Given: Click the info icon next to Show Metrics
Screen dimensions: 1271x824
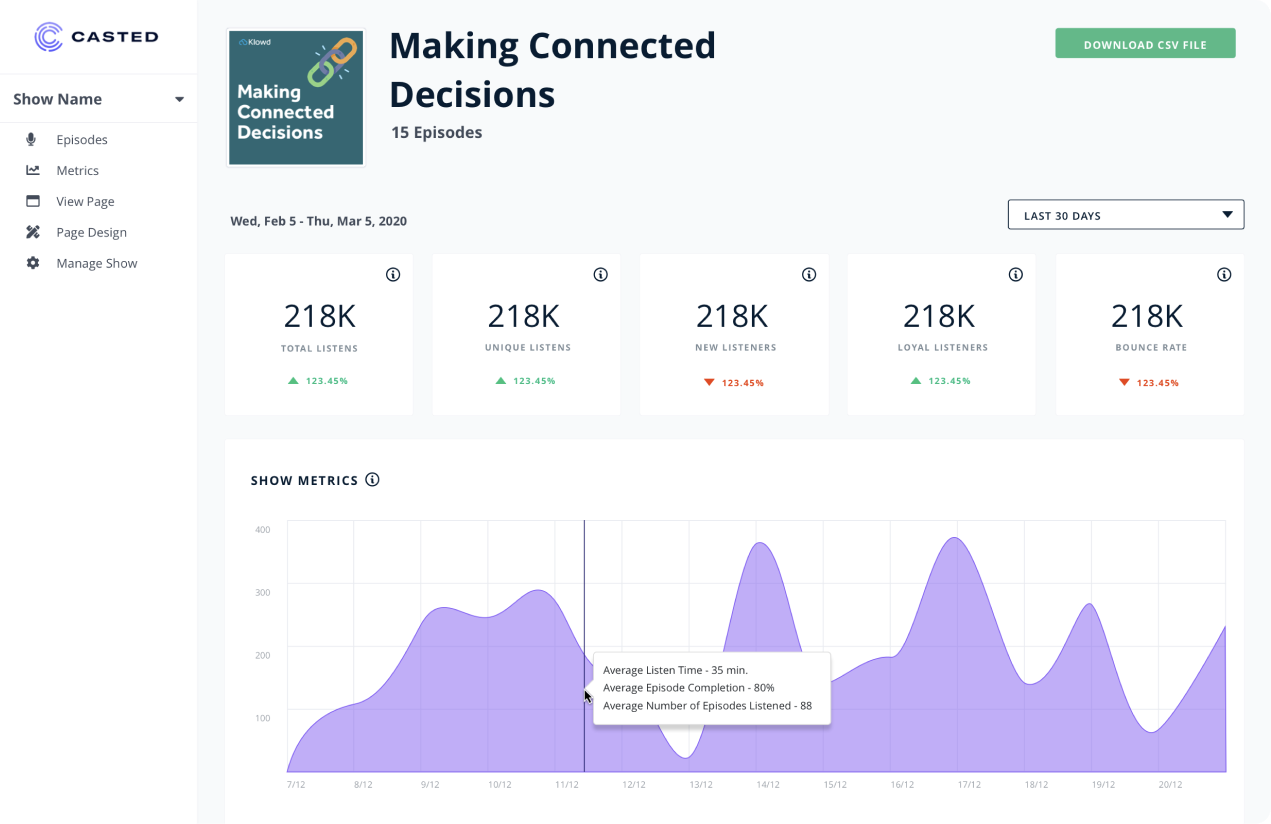Looking at the screenshot, I should pyautogui.click(x=373, y=480).
